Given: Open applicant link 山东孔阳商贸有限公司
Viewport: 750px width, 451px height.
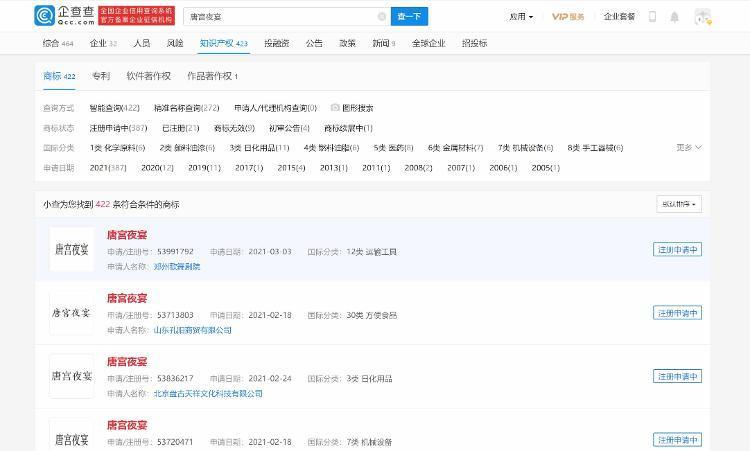Looking at the screenshot, I should (192, 330).
